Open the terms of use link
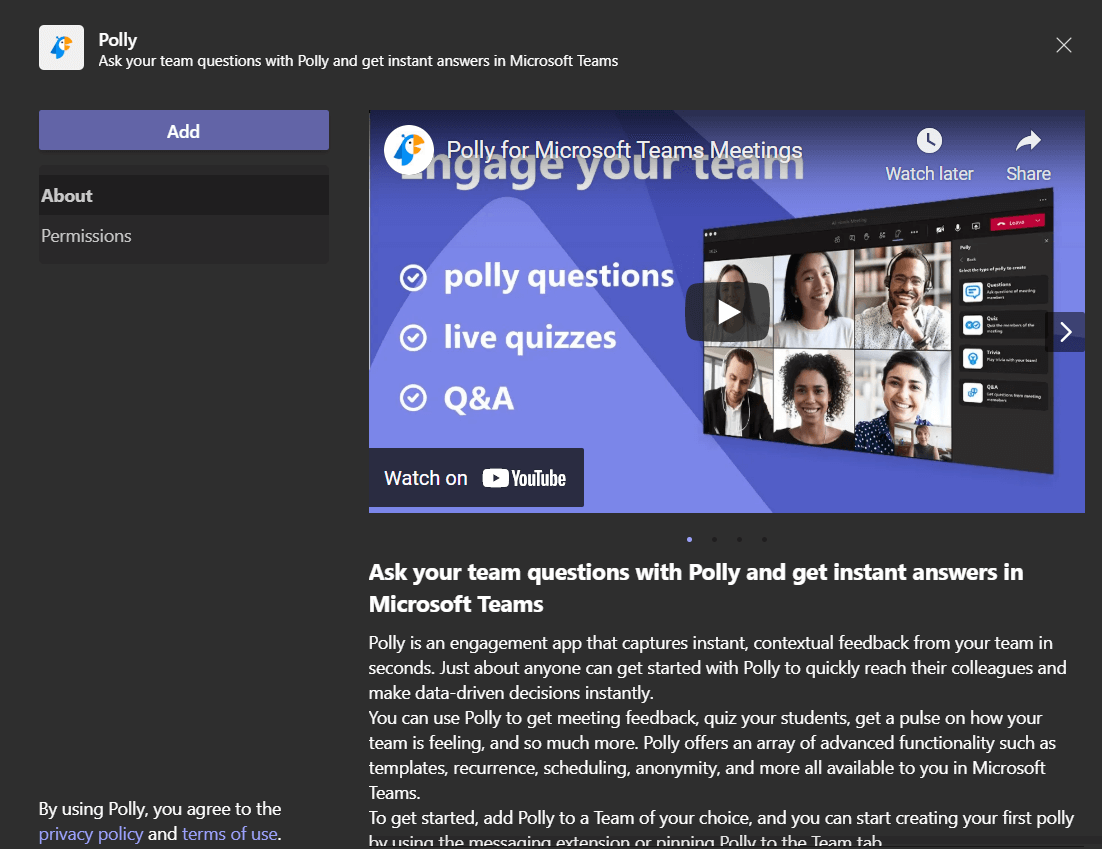This screenshot has width=1102, height=849. click(229, 834)
